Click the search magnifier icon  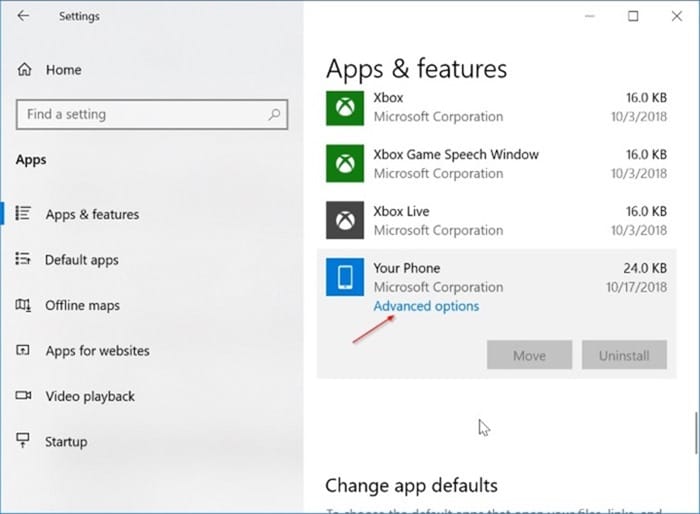click(x=274, y=115)
